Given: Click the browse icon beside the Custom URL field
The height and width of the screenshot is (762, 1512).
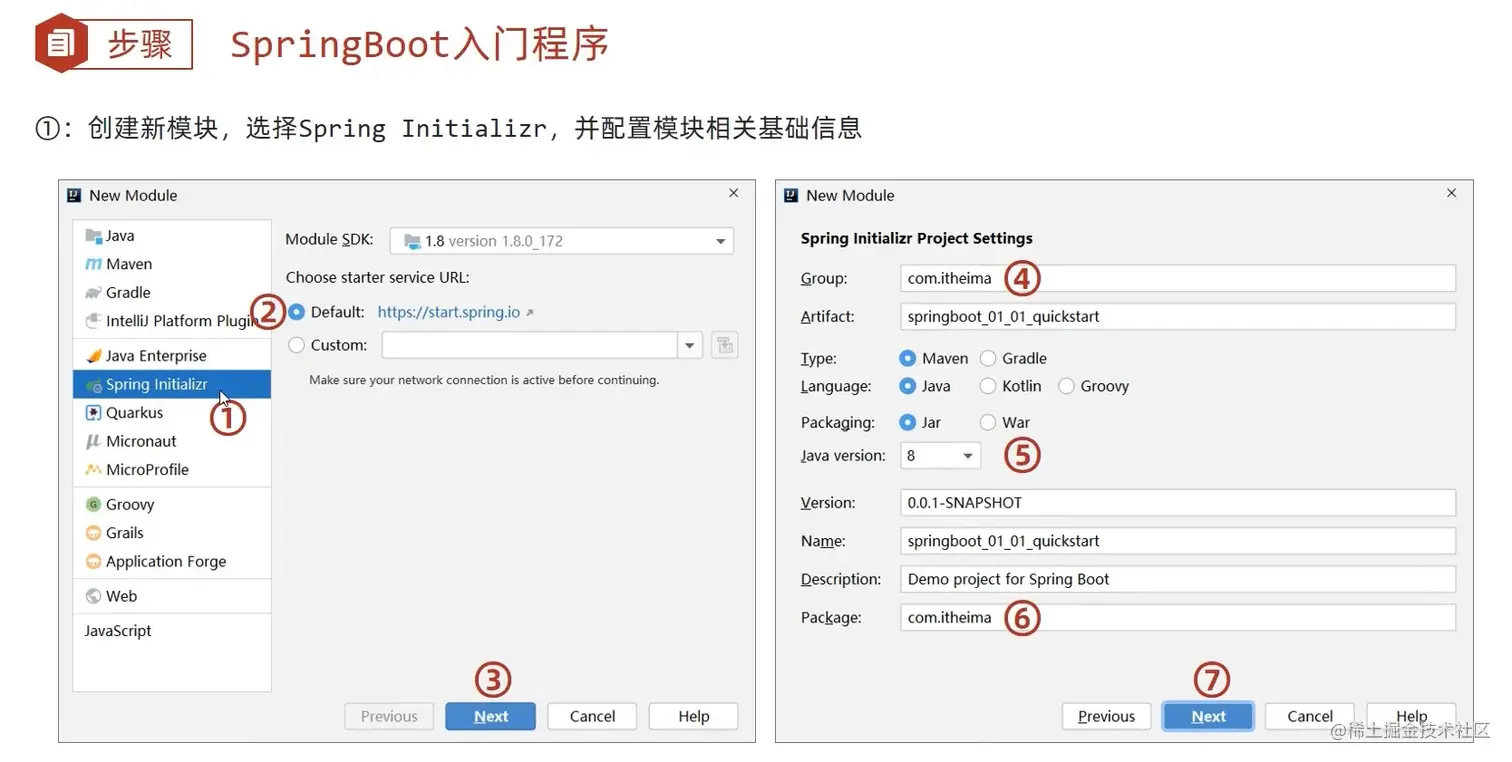Looking at the screenshot, I should tap(724, 344).
